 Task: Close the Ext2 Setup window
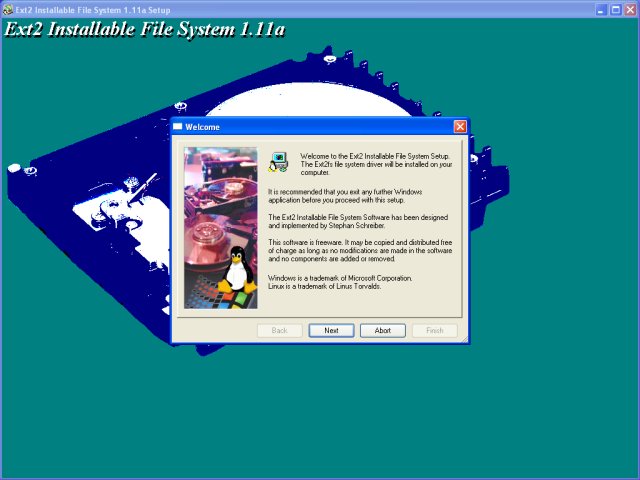(x=630, y=10)
